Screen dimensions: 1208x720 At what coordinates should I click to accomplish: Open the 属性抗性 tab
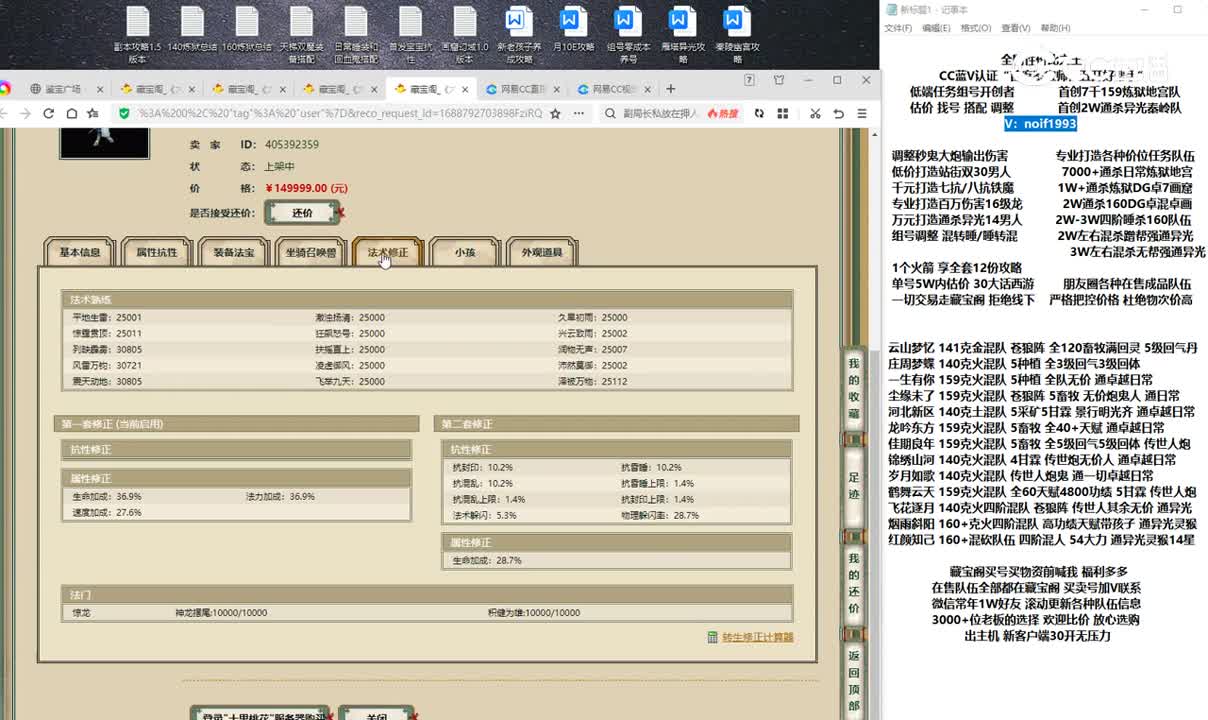157,253
